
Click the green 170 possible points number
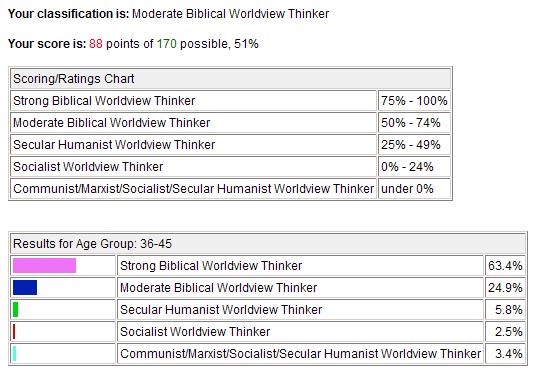pos(167,44)
